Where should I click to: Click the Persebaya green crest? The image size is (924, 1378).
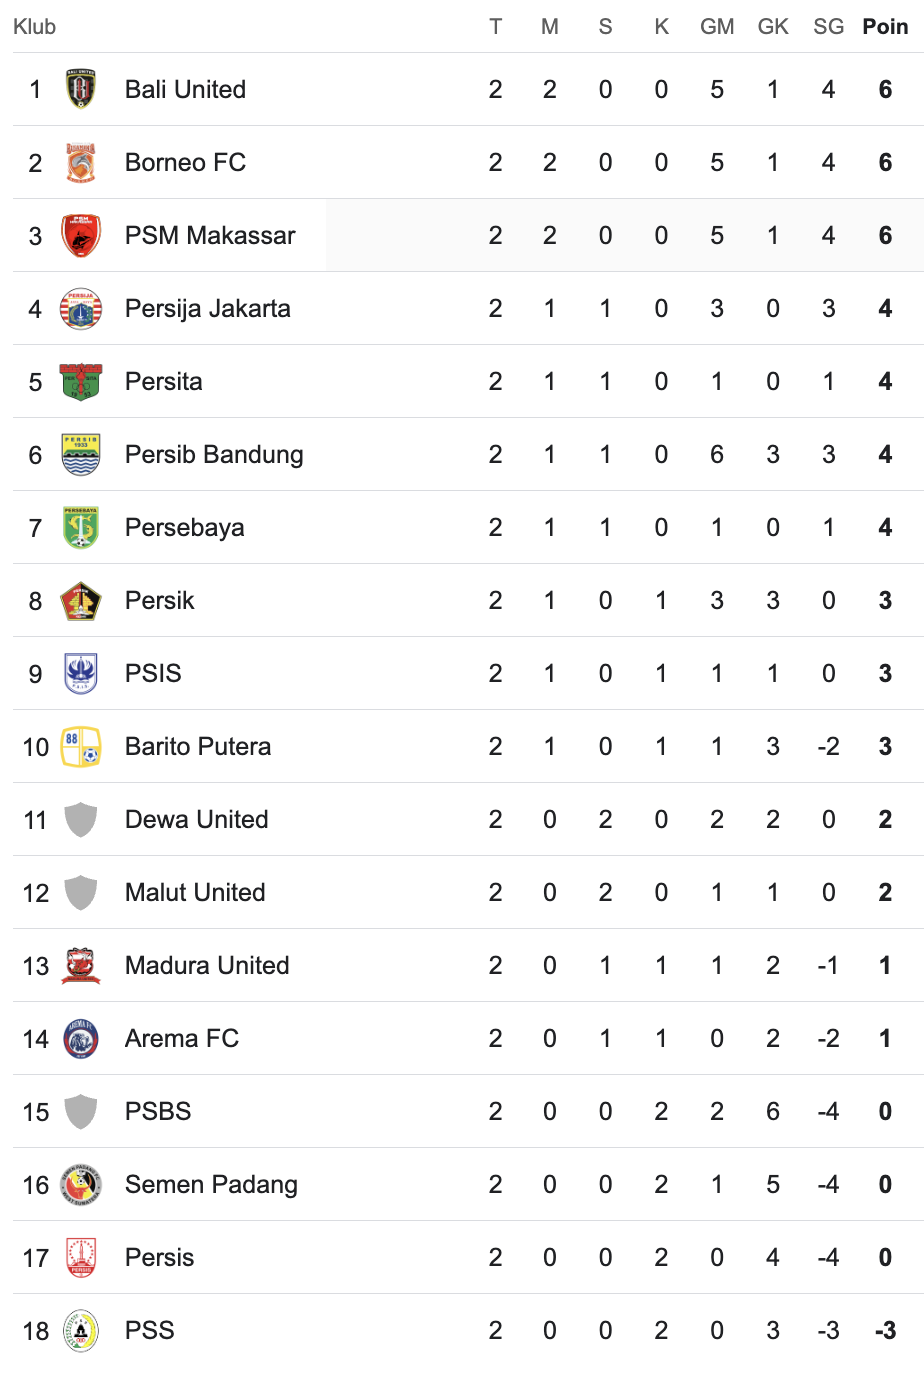tap(81, 527)
